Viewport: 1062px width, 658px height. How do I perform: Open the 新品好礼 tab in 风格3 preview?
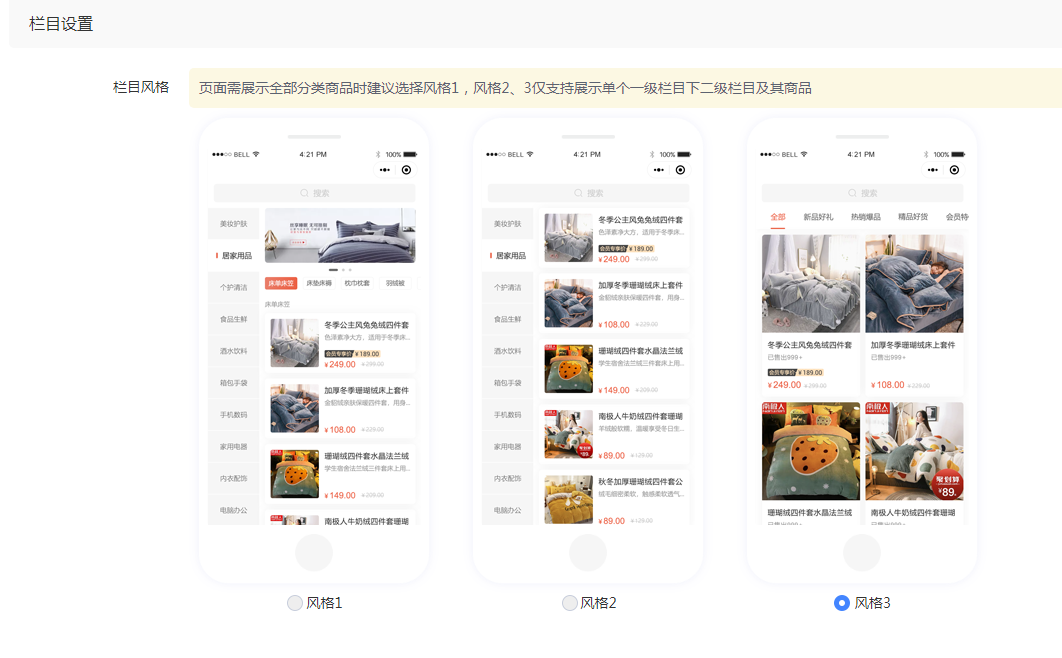(x=818, y=217)
